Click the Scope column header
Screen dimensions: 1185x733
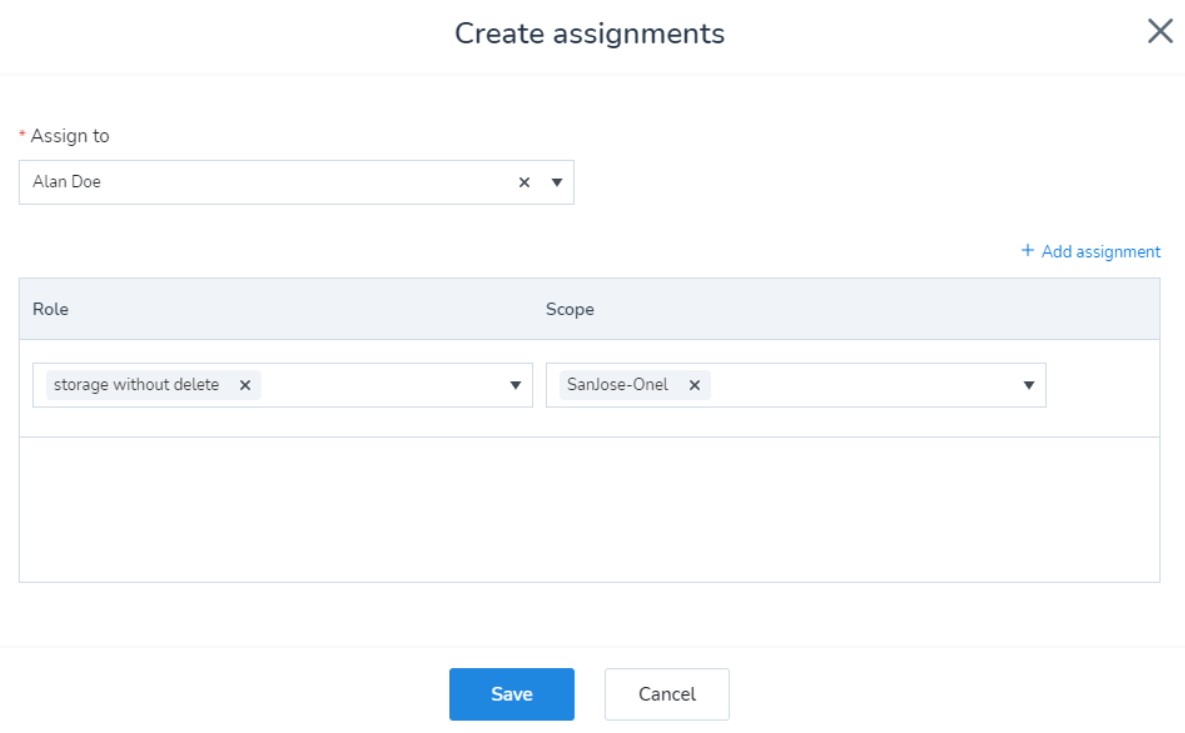click(x=570, y=309)
